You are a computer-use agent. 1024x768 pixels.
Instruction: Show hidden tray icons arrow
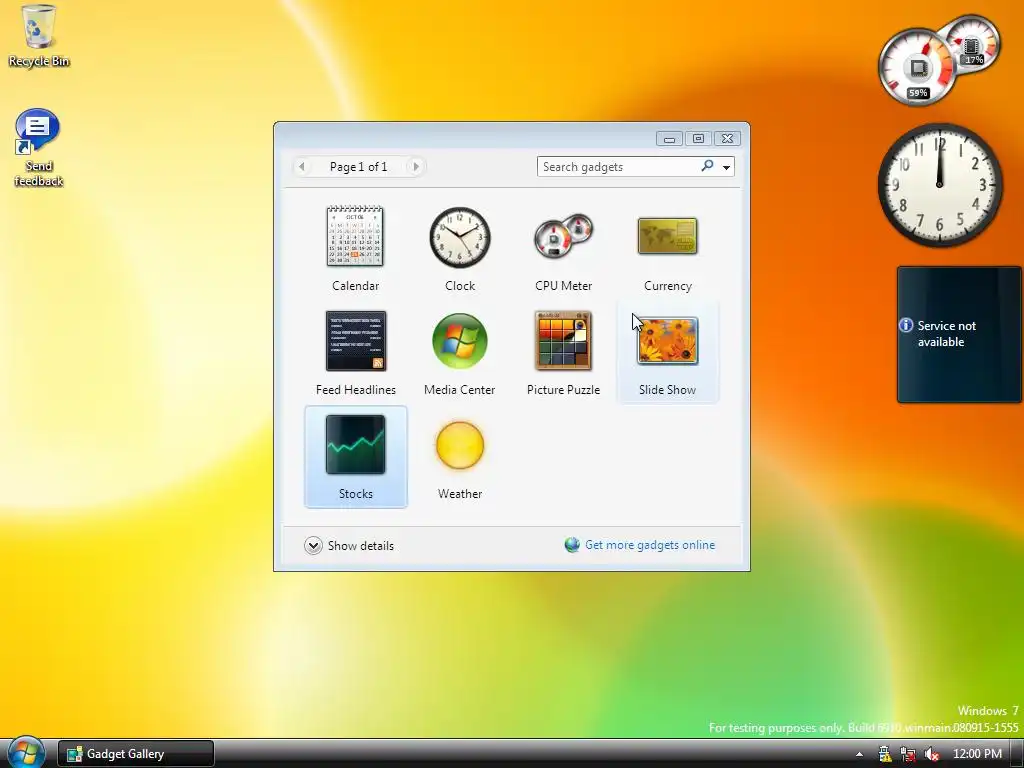tap(859, 754)
